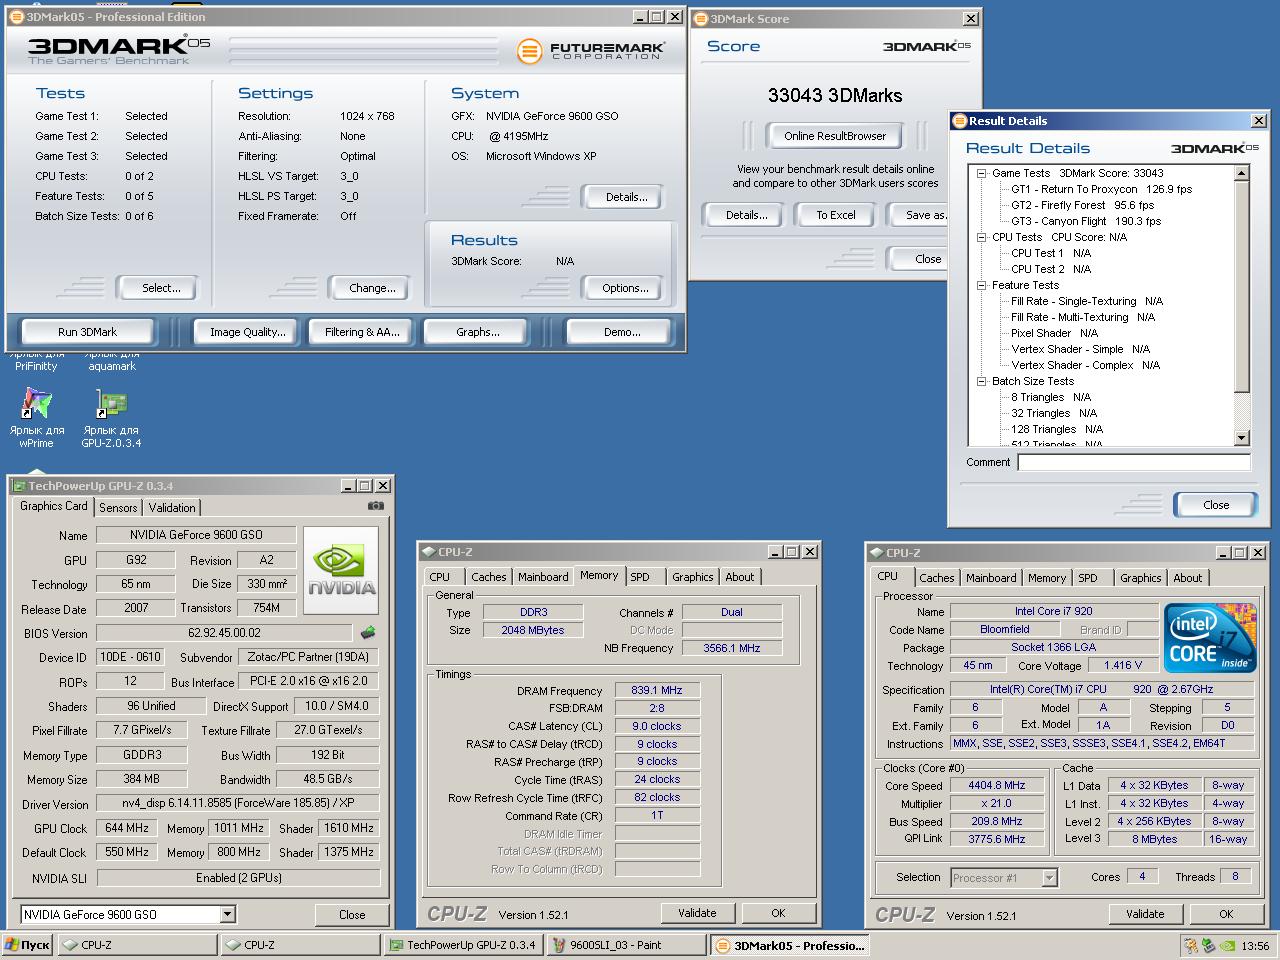1280x960 pixels.
Task: Open Caches tab in the processor CPU-Z window
Action: 937,578
